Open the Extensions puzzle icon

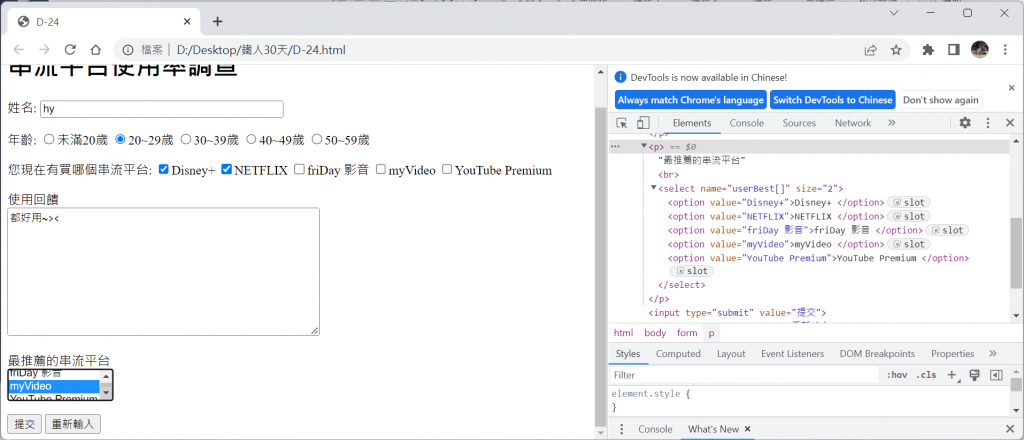click(x=928, y=50)
